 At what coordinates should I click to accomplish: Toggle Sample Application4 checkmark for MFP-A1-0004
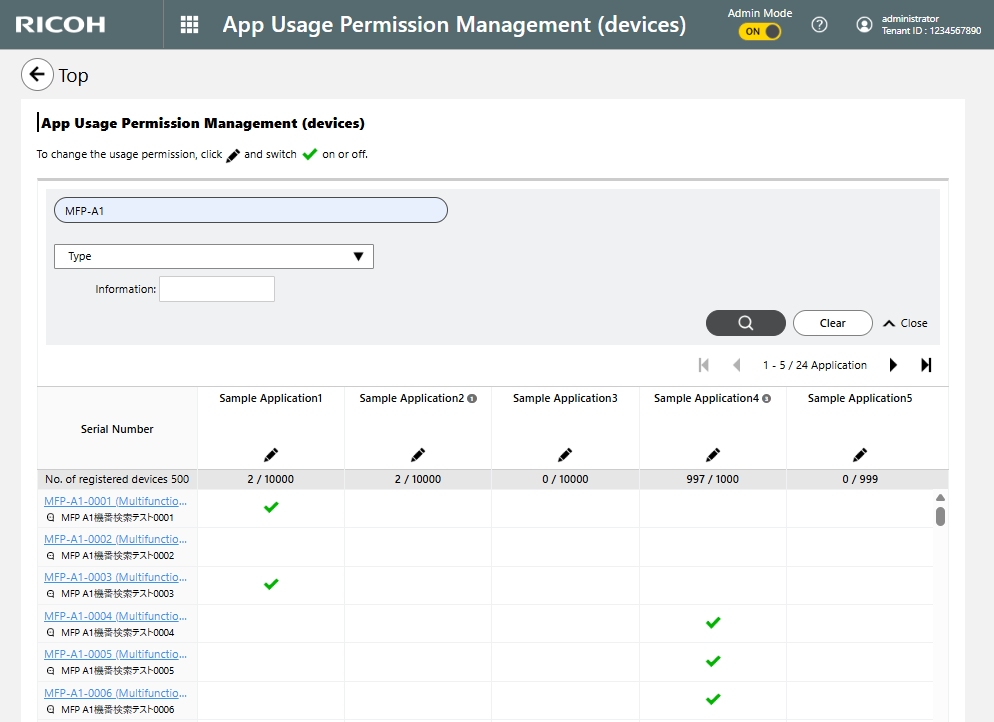coord(713,623)
